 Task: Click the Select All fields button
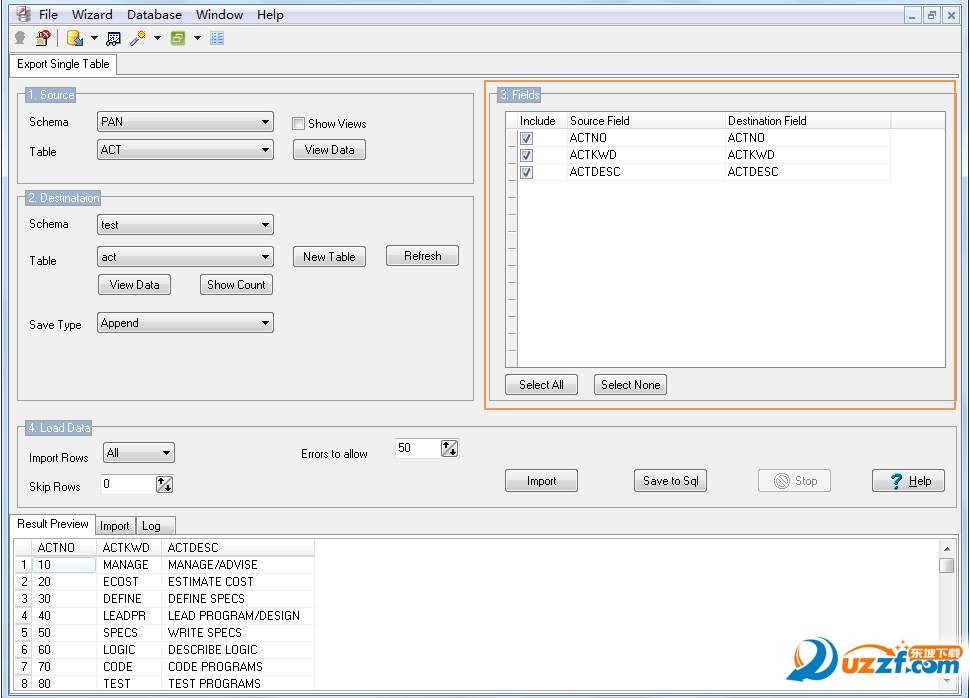coord(541,385)
